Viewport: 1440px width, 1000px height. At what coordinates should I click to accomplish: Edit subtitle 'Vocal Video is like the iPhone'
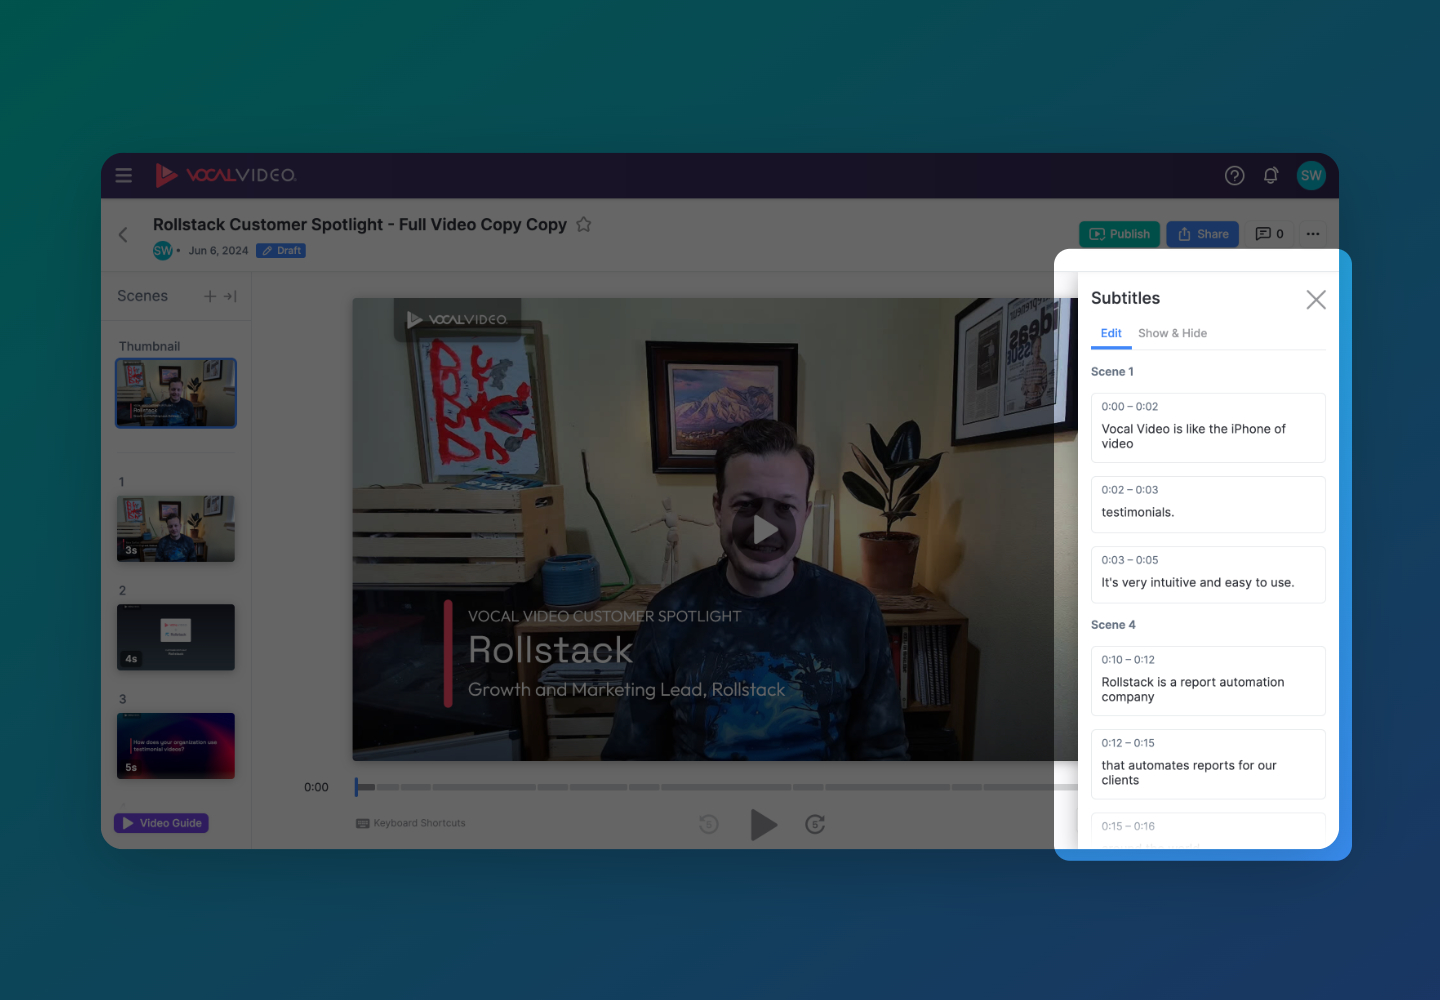click(x=1208, y=428)
